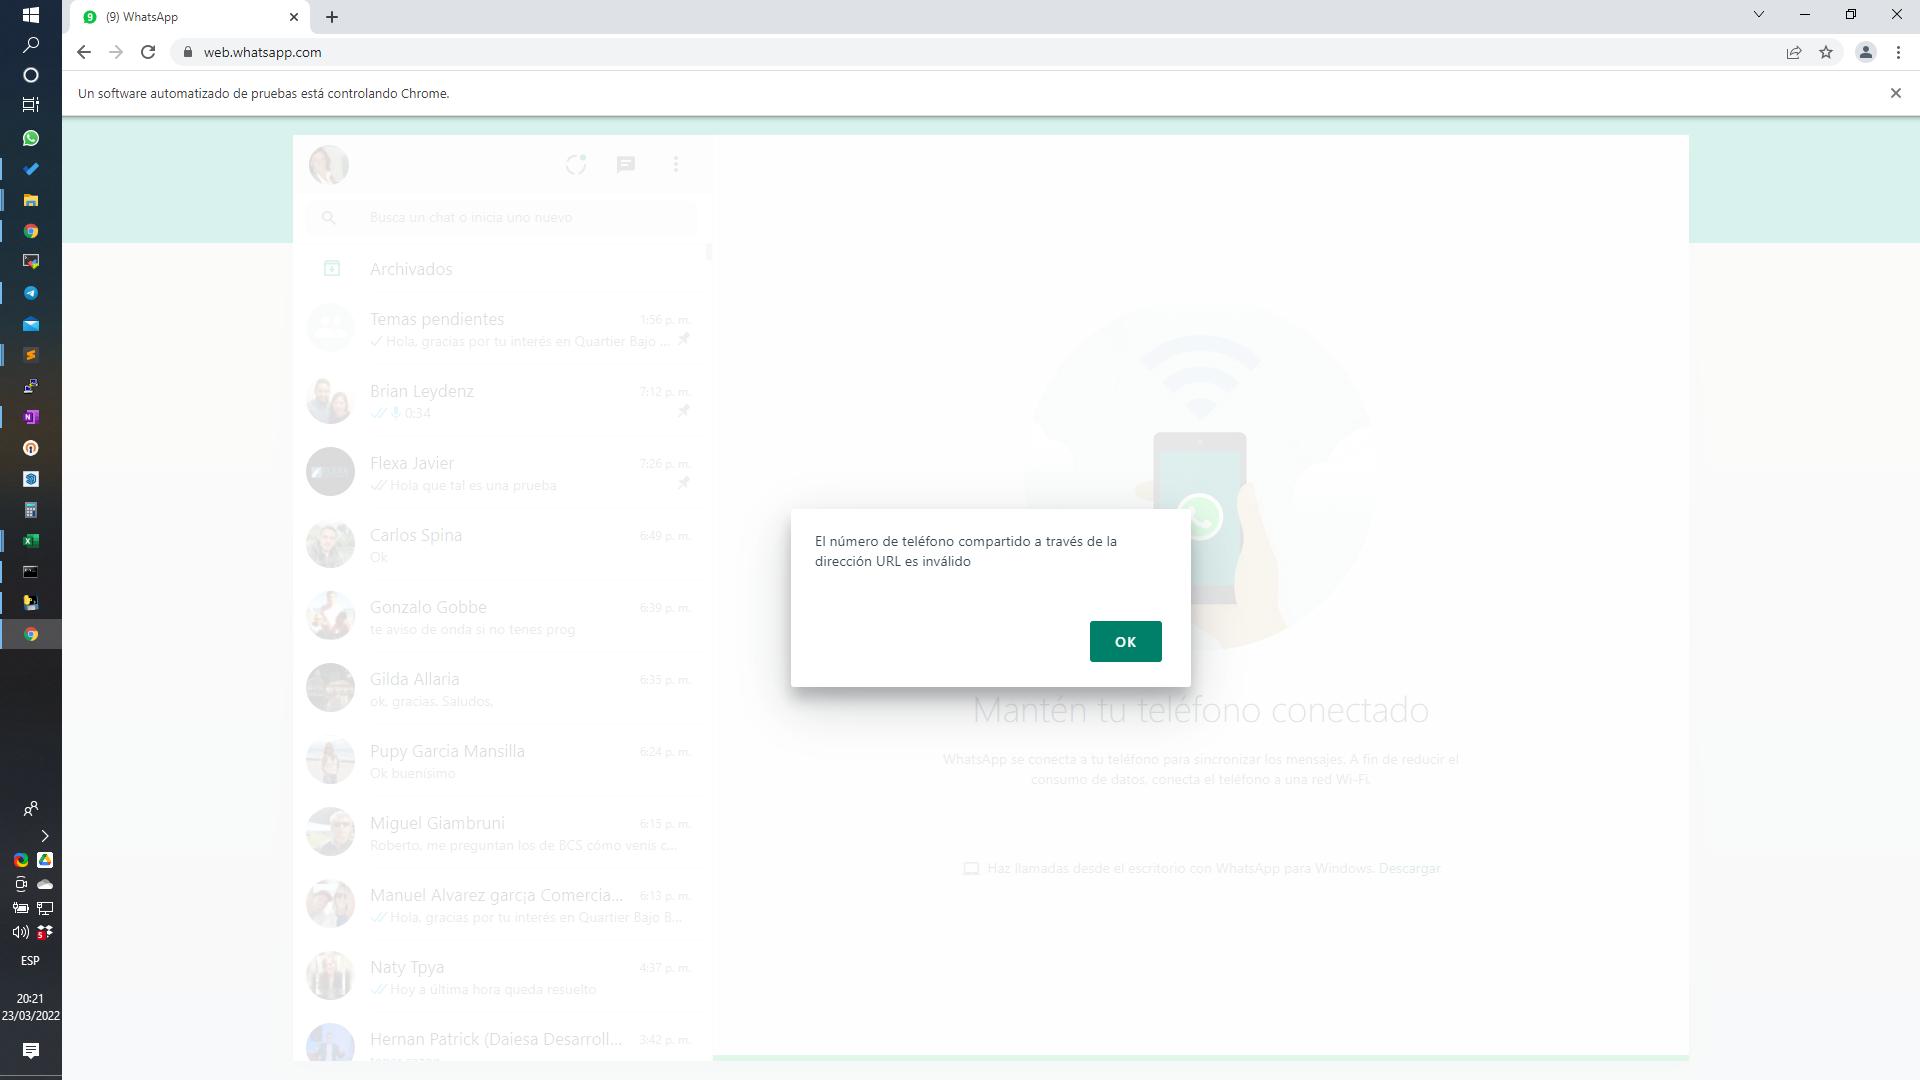The image size is (1920, 1080).
Task: Open Gilda Allaria chat
Action: [502, 689]
